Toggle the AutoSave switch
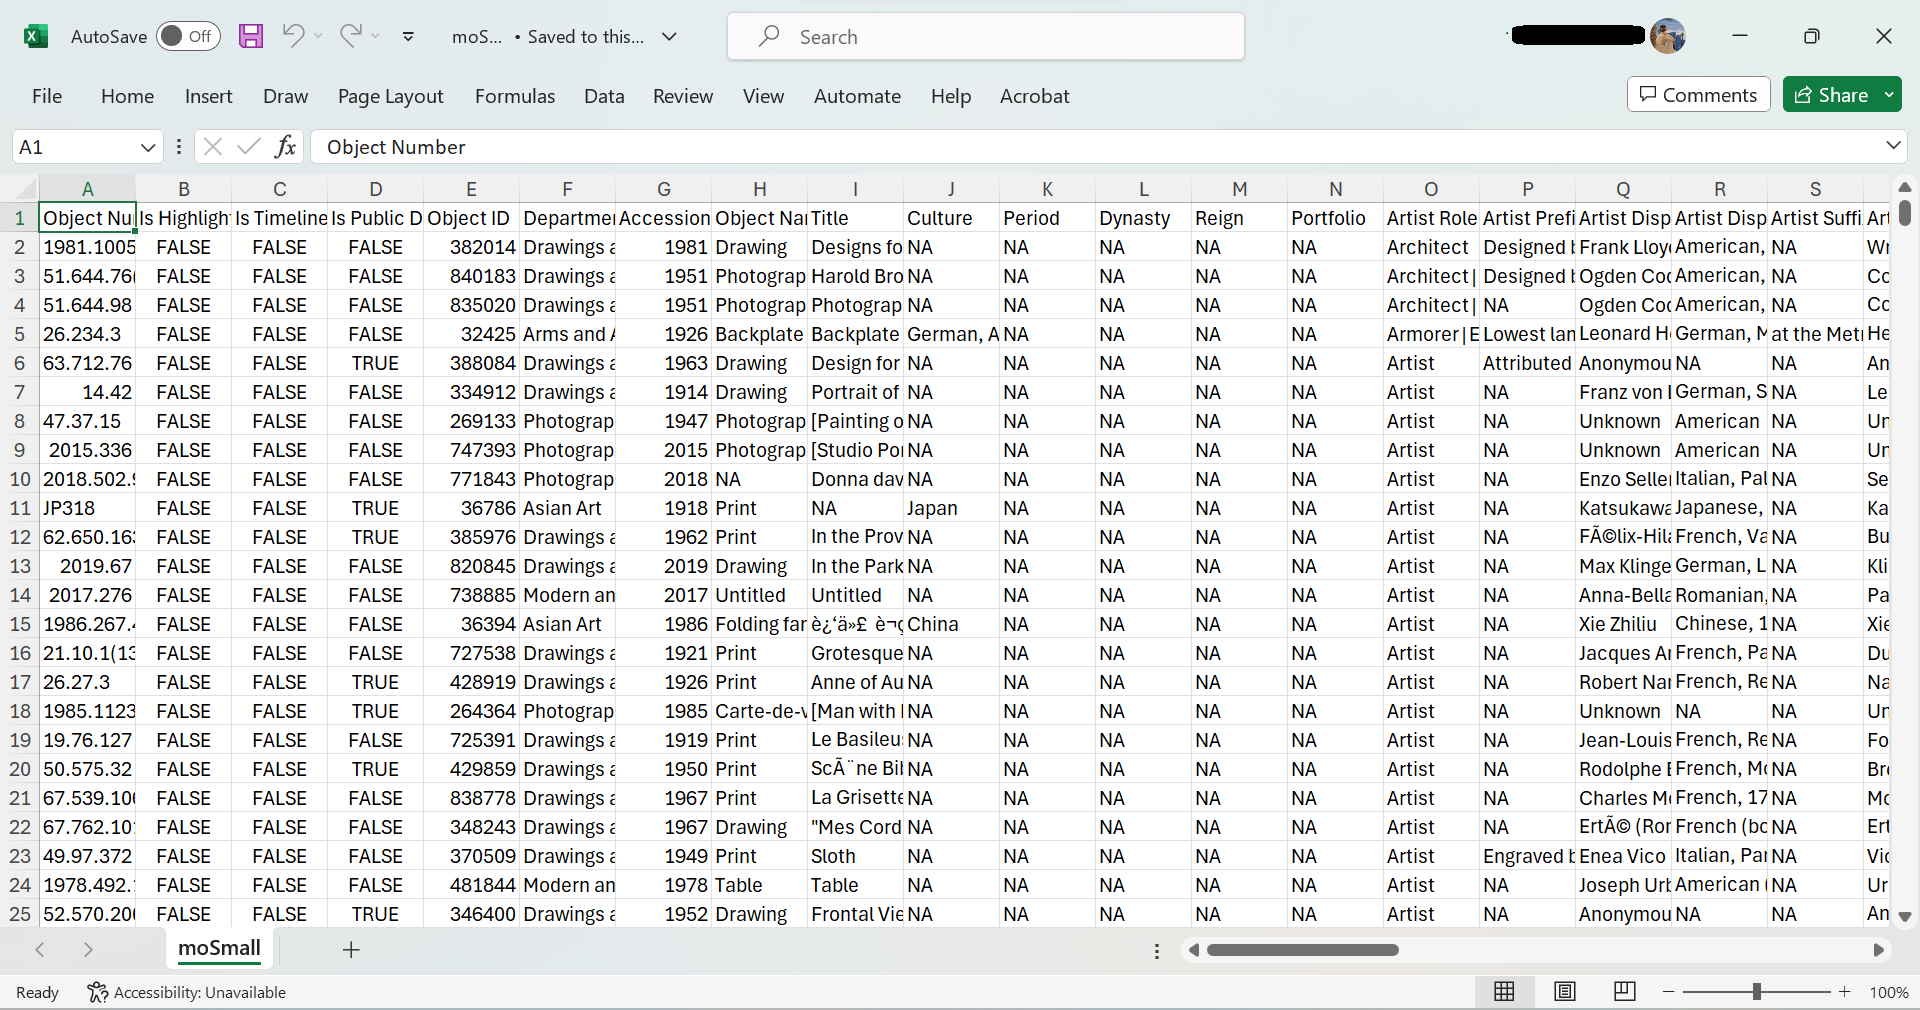 coord(189,37)
